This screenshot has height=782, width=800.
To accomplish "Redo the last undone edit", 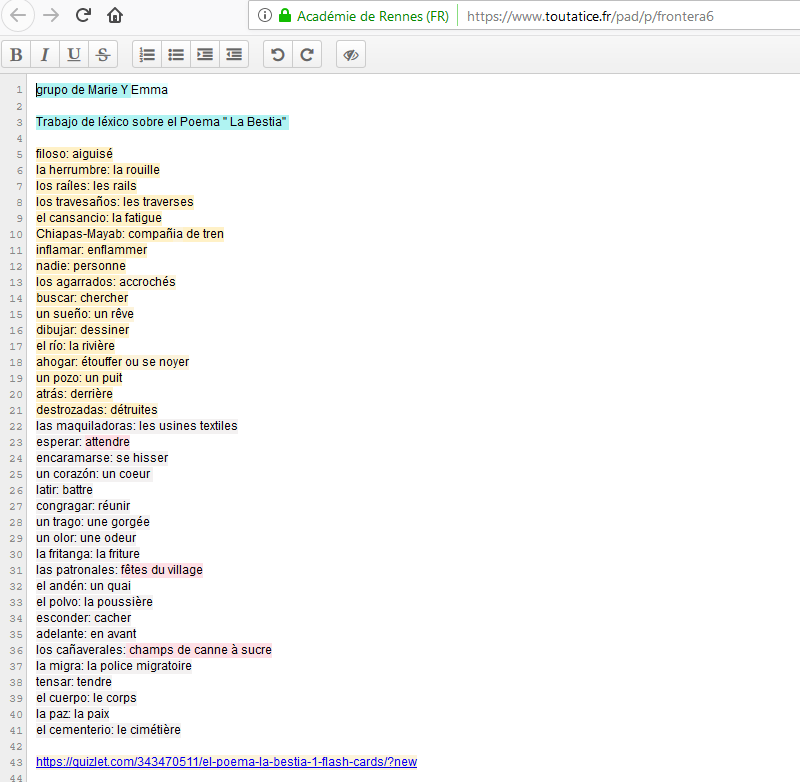I will (307, 55).
